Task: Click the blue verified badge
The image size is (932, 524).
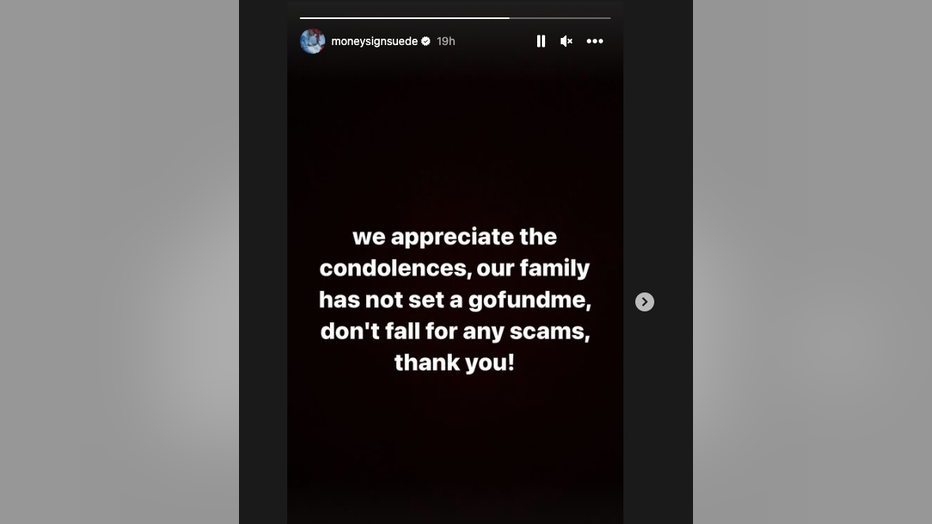Action: [x=426, y=41]
